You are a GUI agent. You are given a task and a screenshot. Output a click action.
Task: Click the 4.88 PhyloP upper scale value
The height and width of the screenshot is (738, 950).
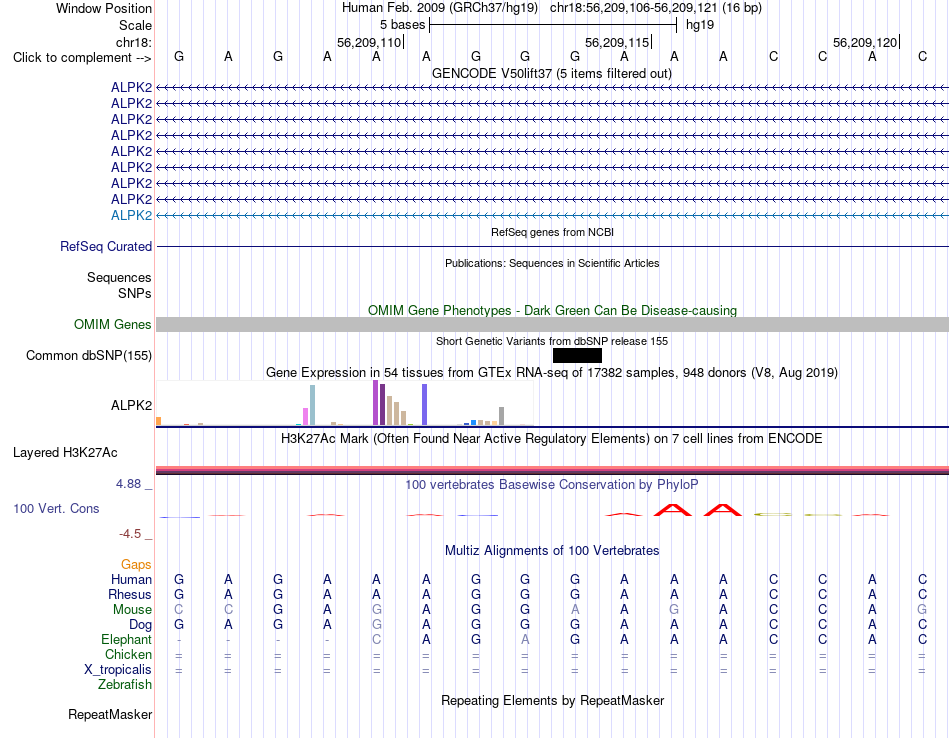[128, 484]
